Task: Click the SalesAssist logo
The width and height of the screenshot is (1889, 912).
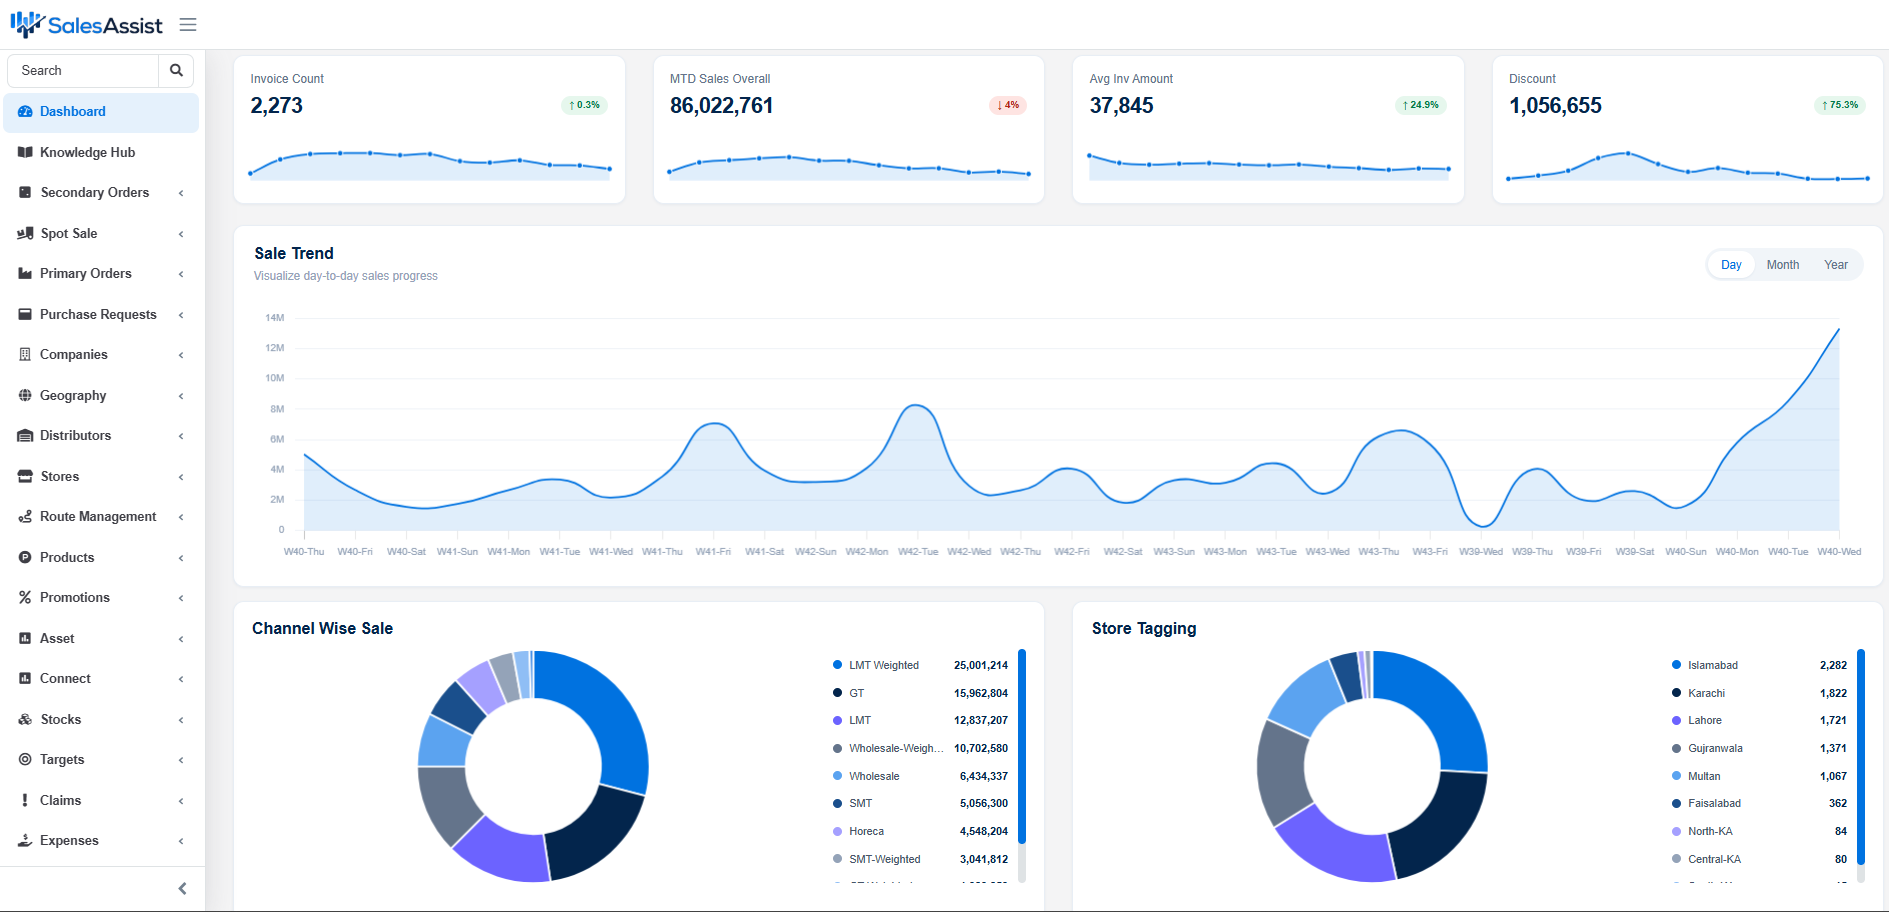Action: (x=86, y=25)
